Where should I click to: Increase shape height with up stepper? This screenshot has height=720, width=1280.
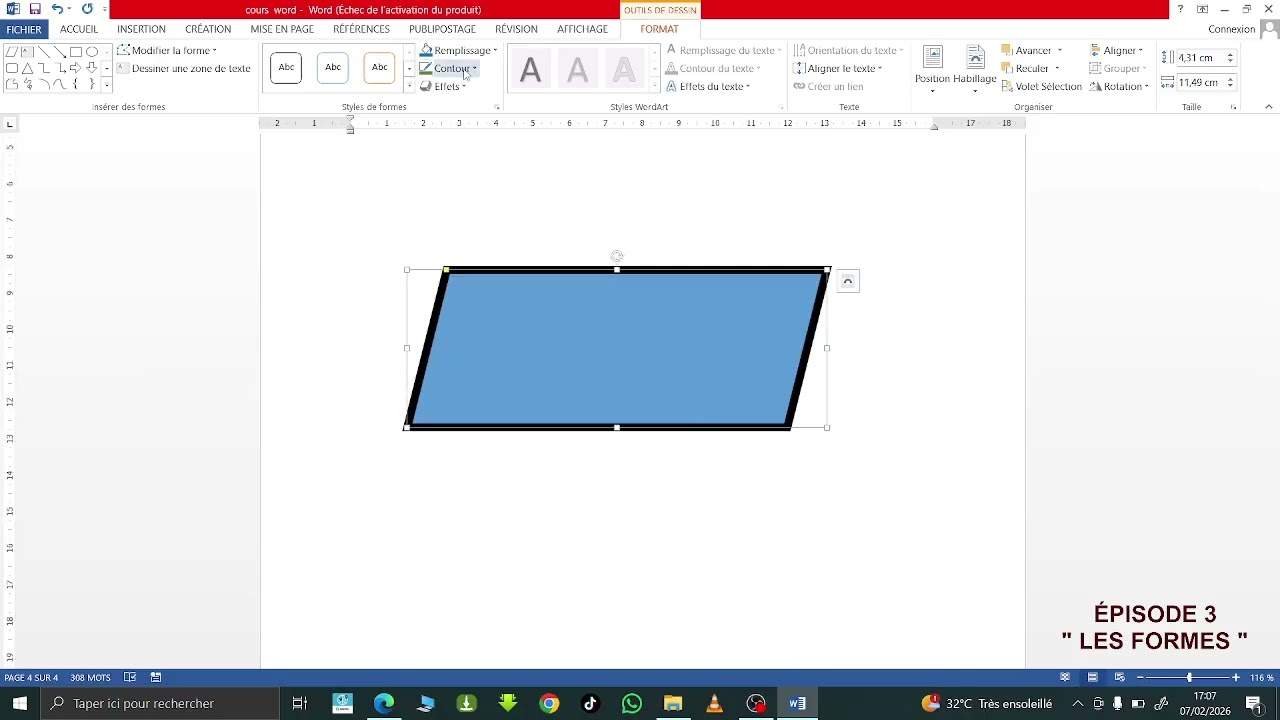(x=1231, y=55)
